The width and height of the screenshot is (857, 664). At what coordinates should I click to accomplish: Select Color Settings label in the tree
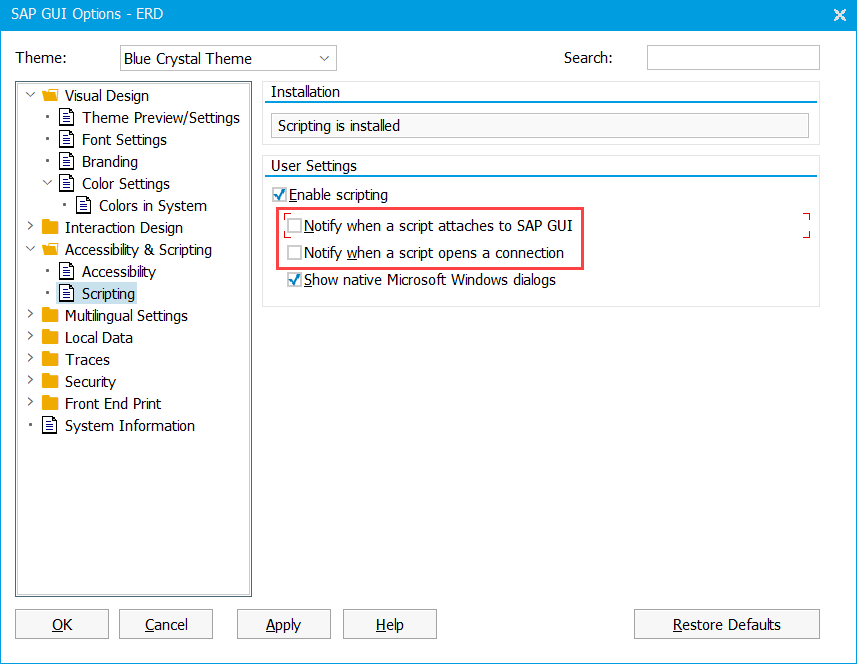126,184
